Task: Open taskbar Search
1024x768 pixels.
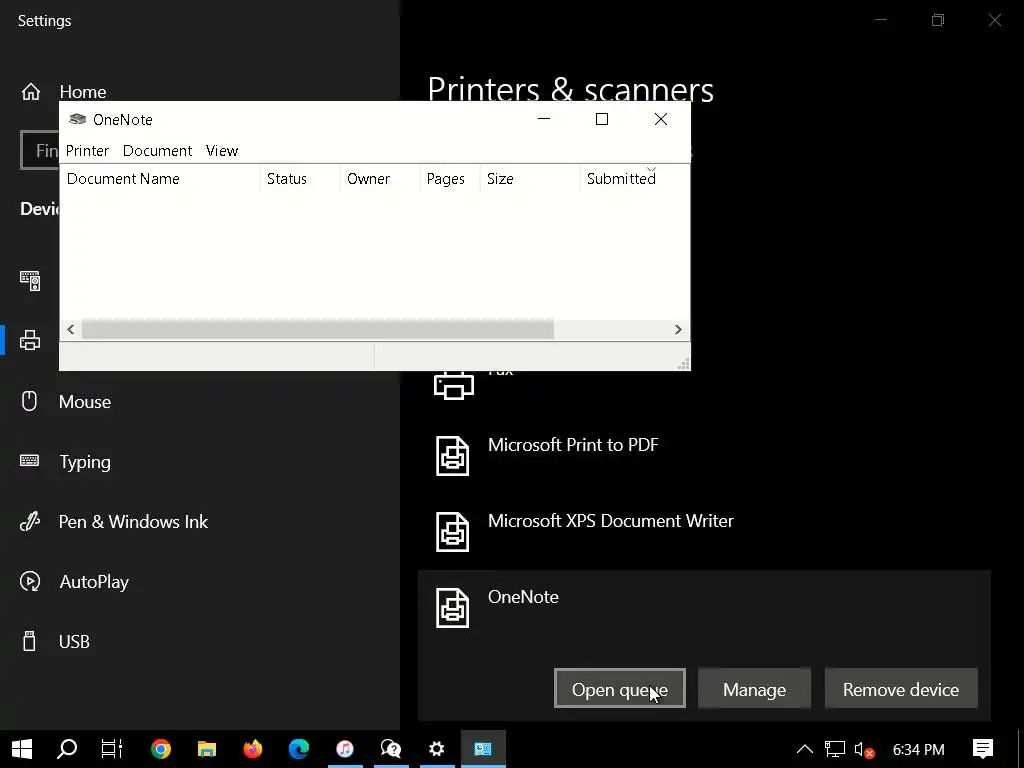Action: tap(67, 749)
